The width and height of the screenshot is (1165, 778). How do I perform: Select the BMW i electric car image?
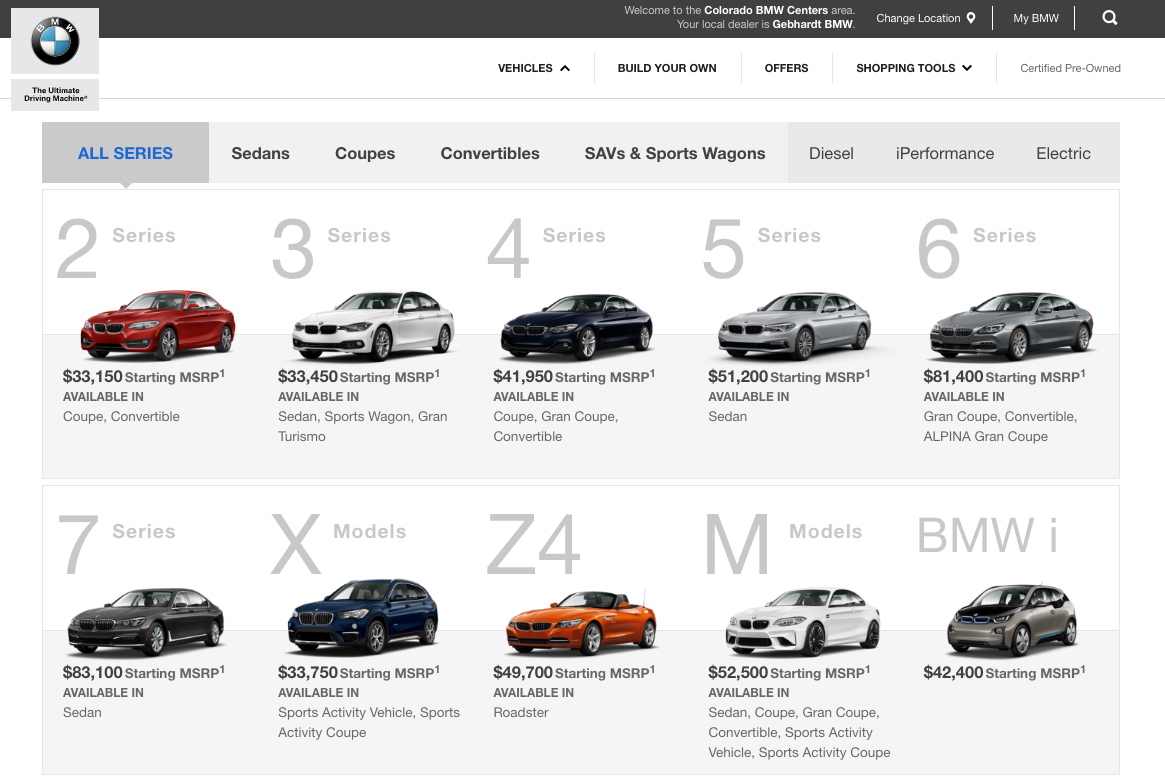(1012, 620)
